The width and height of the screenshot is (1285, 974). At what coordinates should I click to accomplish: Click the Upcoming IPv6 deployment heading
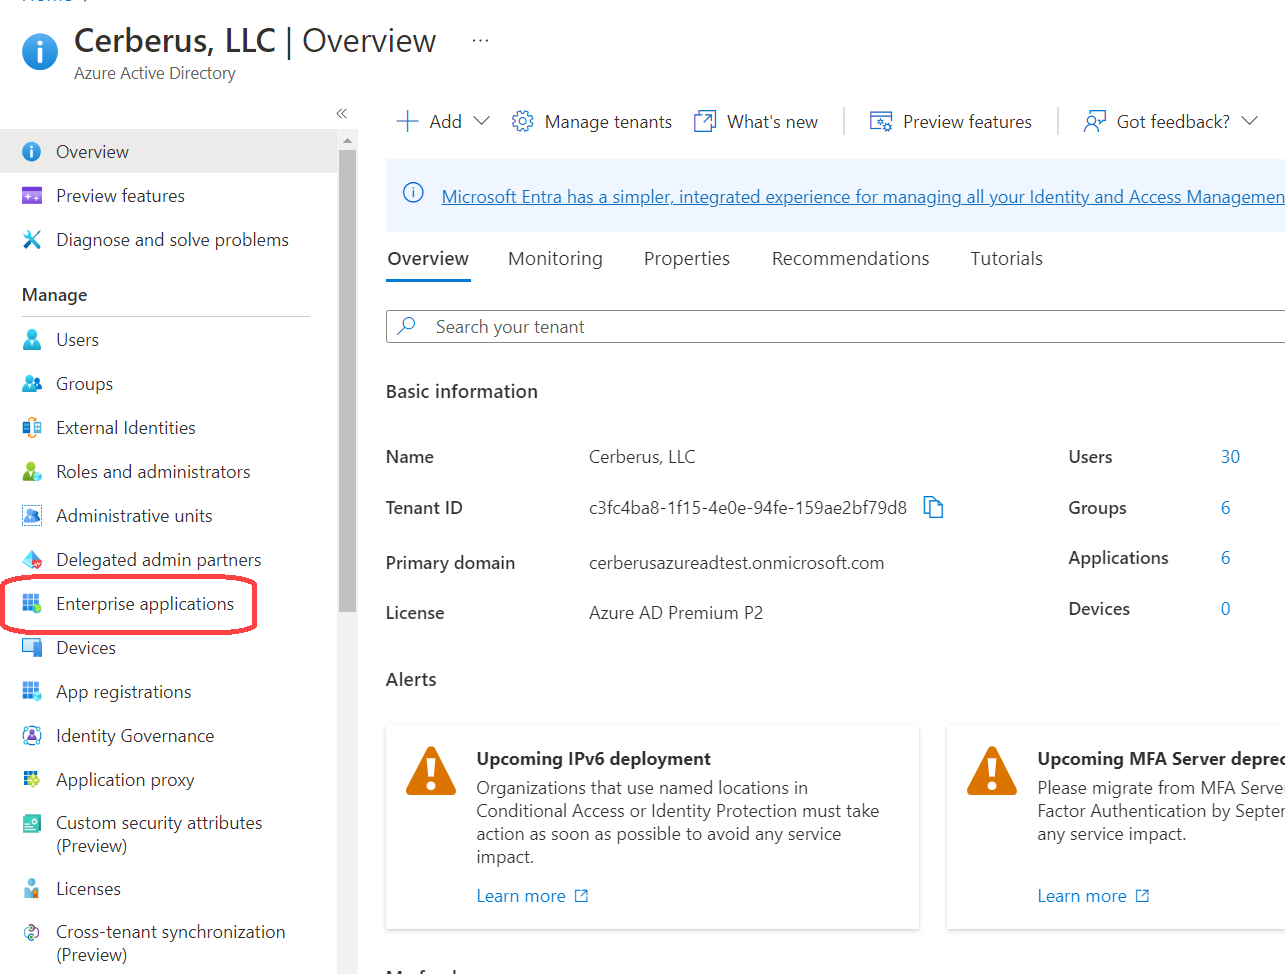click(x=593, y=759)
